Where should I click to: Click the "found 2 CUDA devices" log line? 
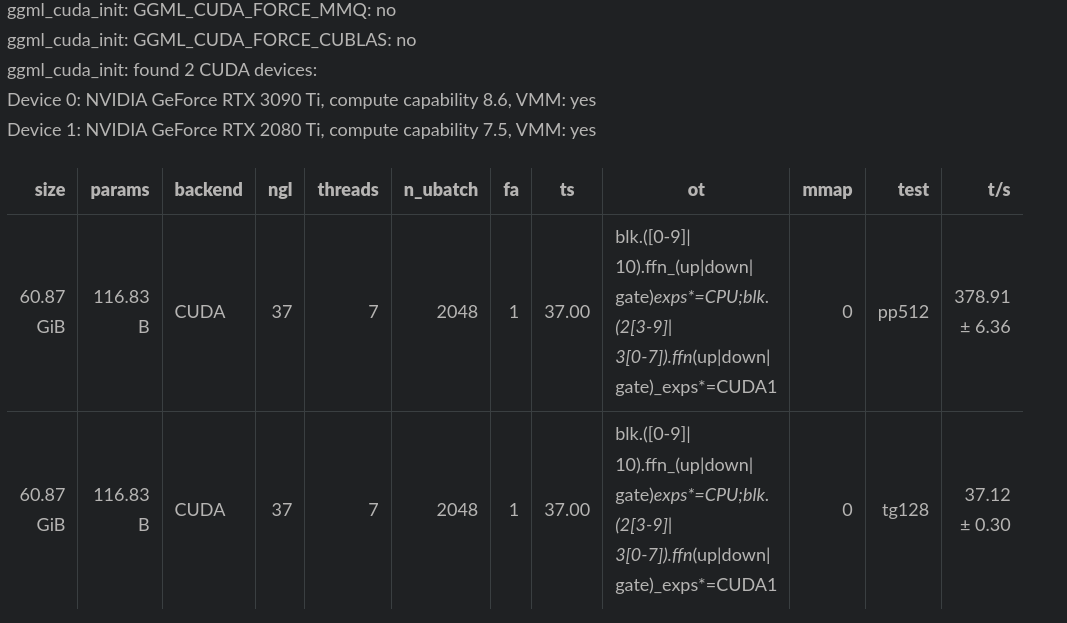162,70
